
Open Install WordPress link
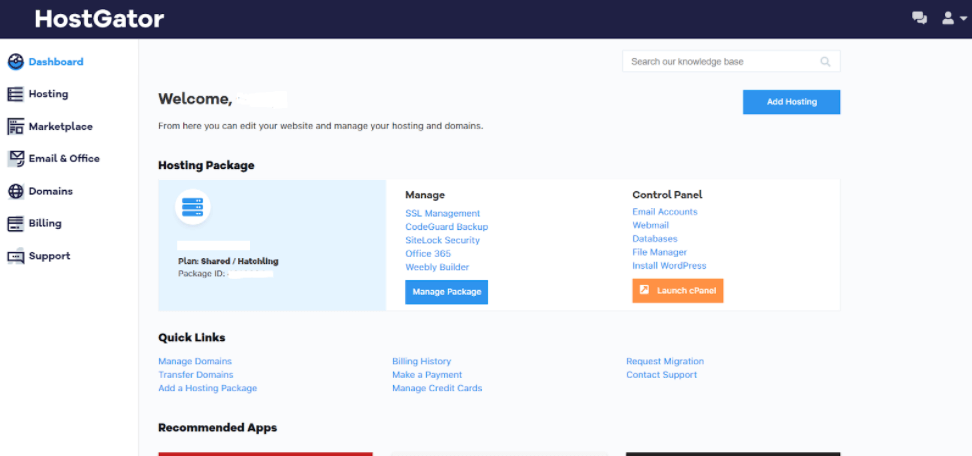pos(669,266)
